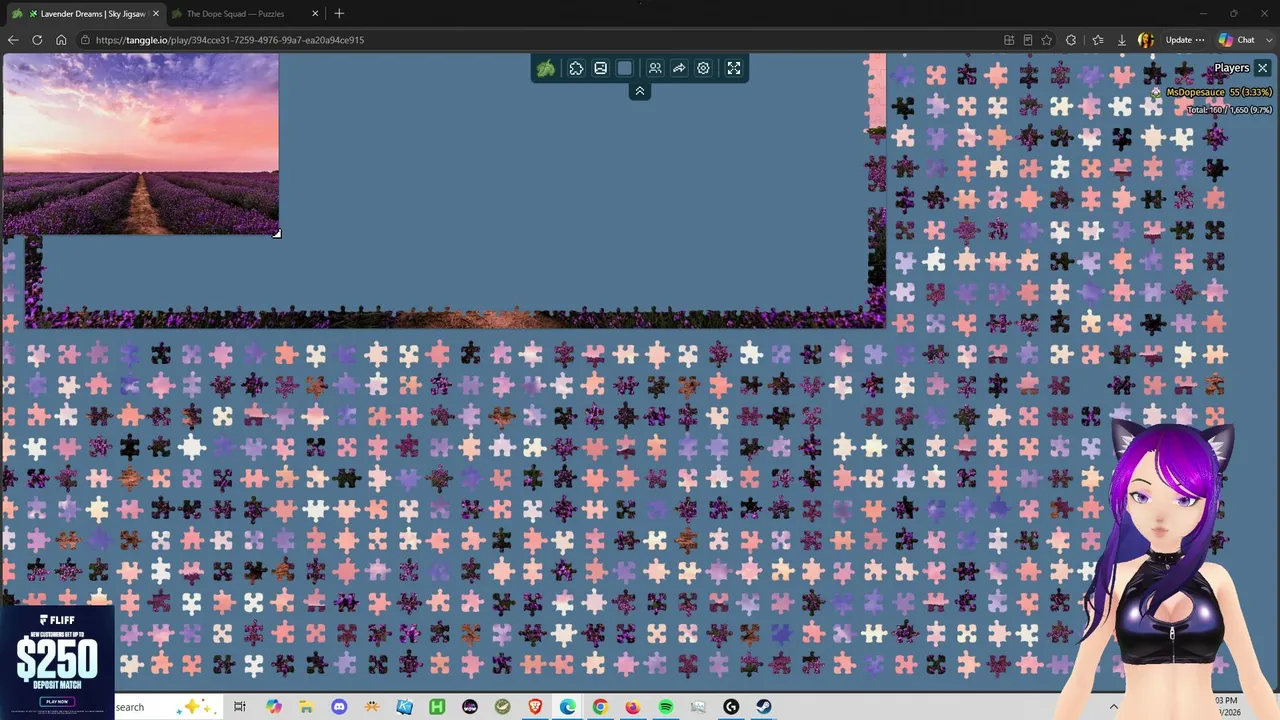Open the players list icon in the toolbar
The width and height of the screenshot is (1280, 720).
click(x=655, y=68)
